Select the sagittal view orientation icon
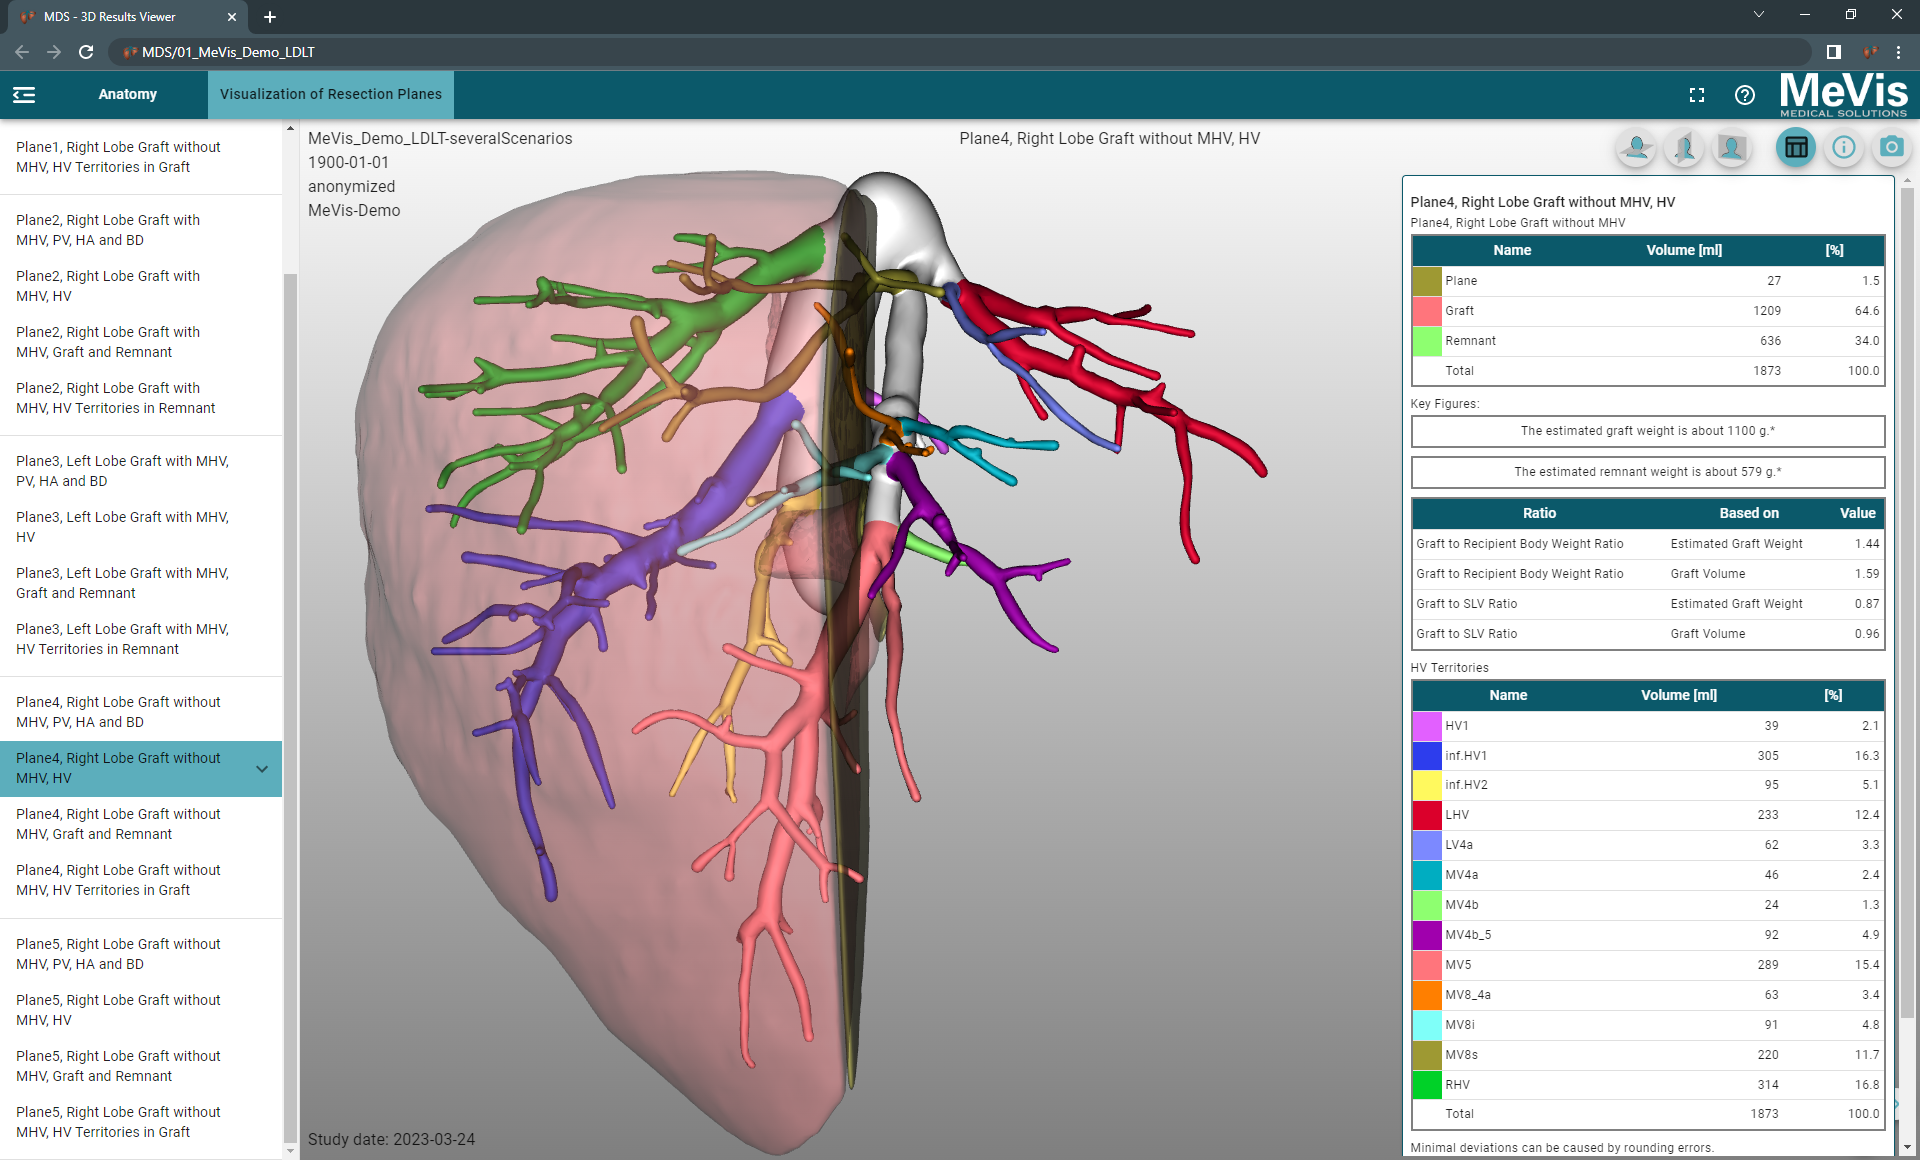Image resolution: width=1920 pixels, height=1160 pixels. pos(1685,148)
